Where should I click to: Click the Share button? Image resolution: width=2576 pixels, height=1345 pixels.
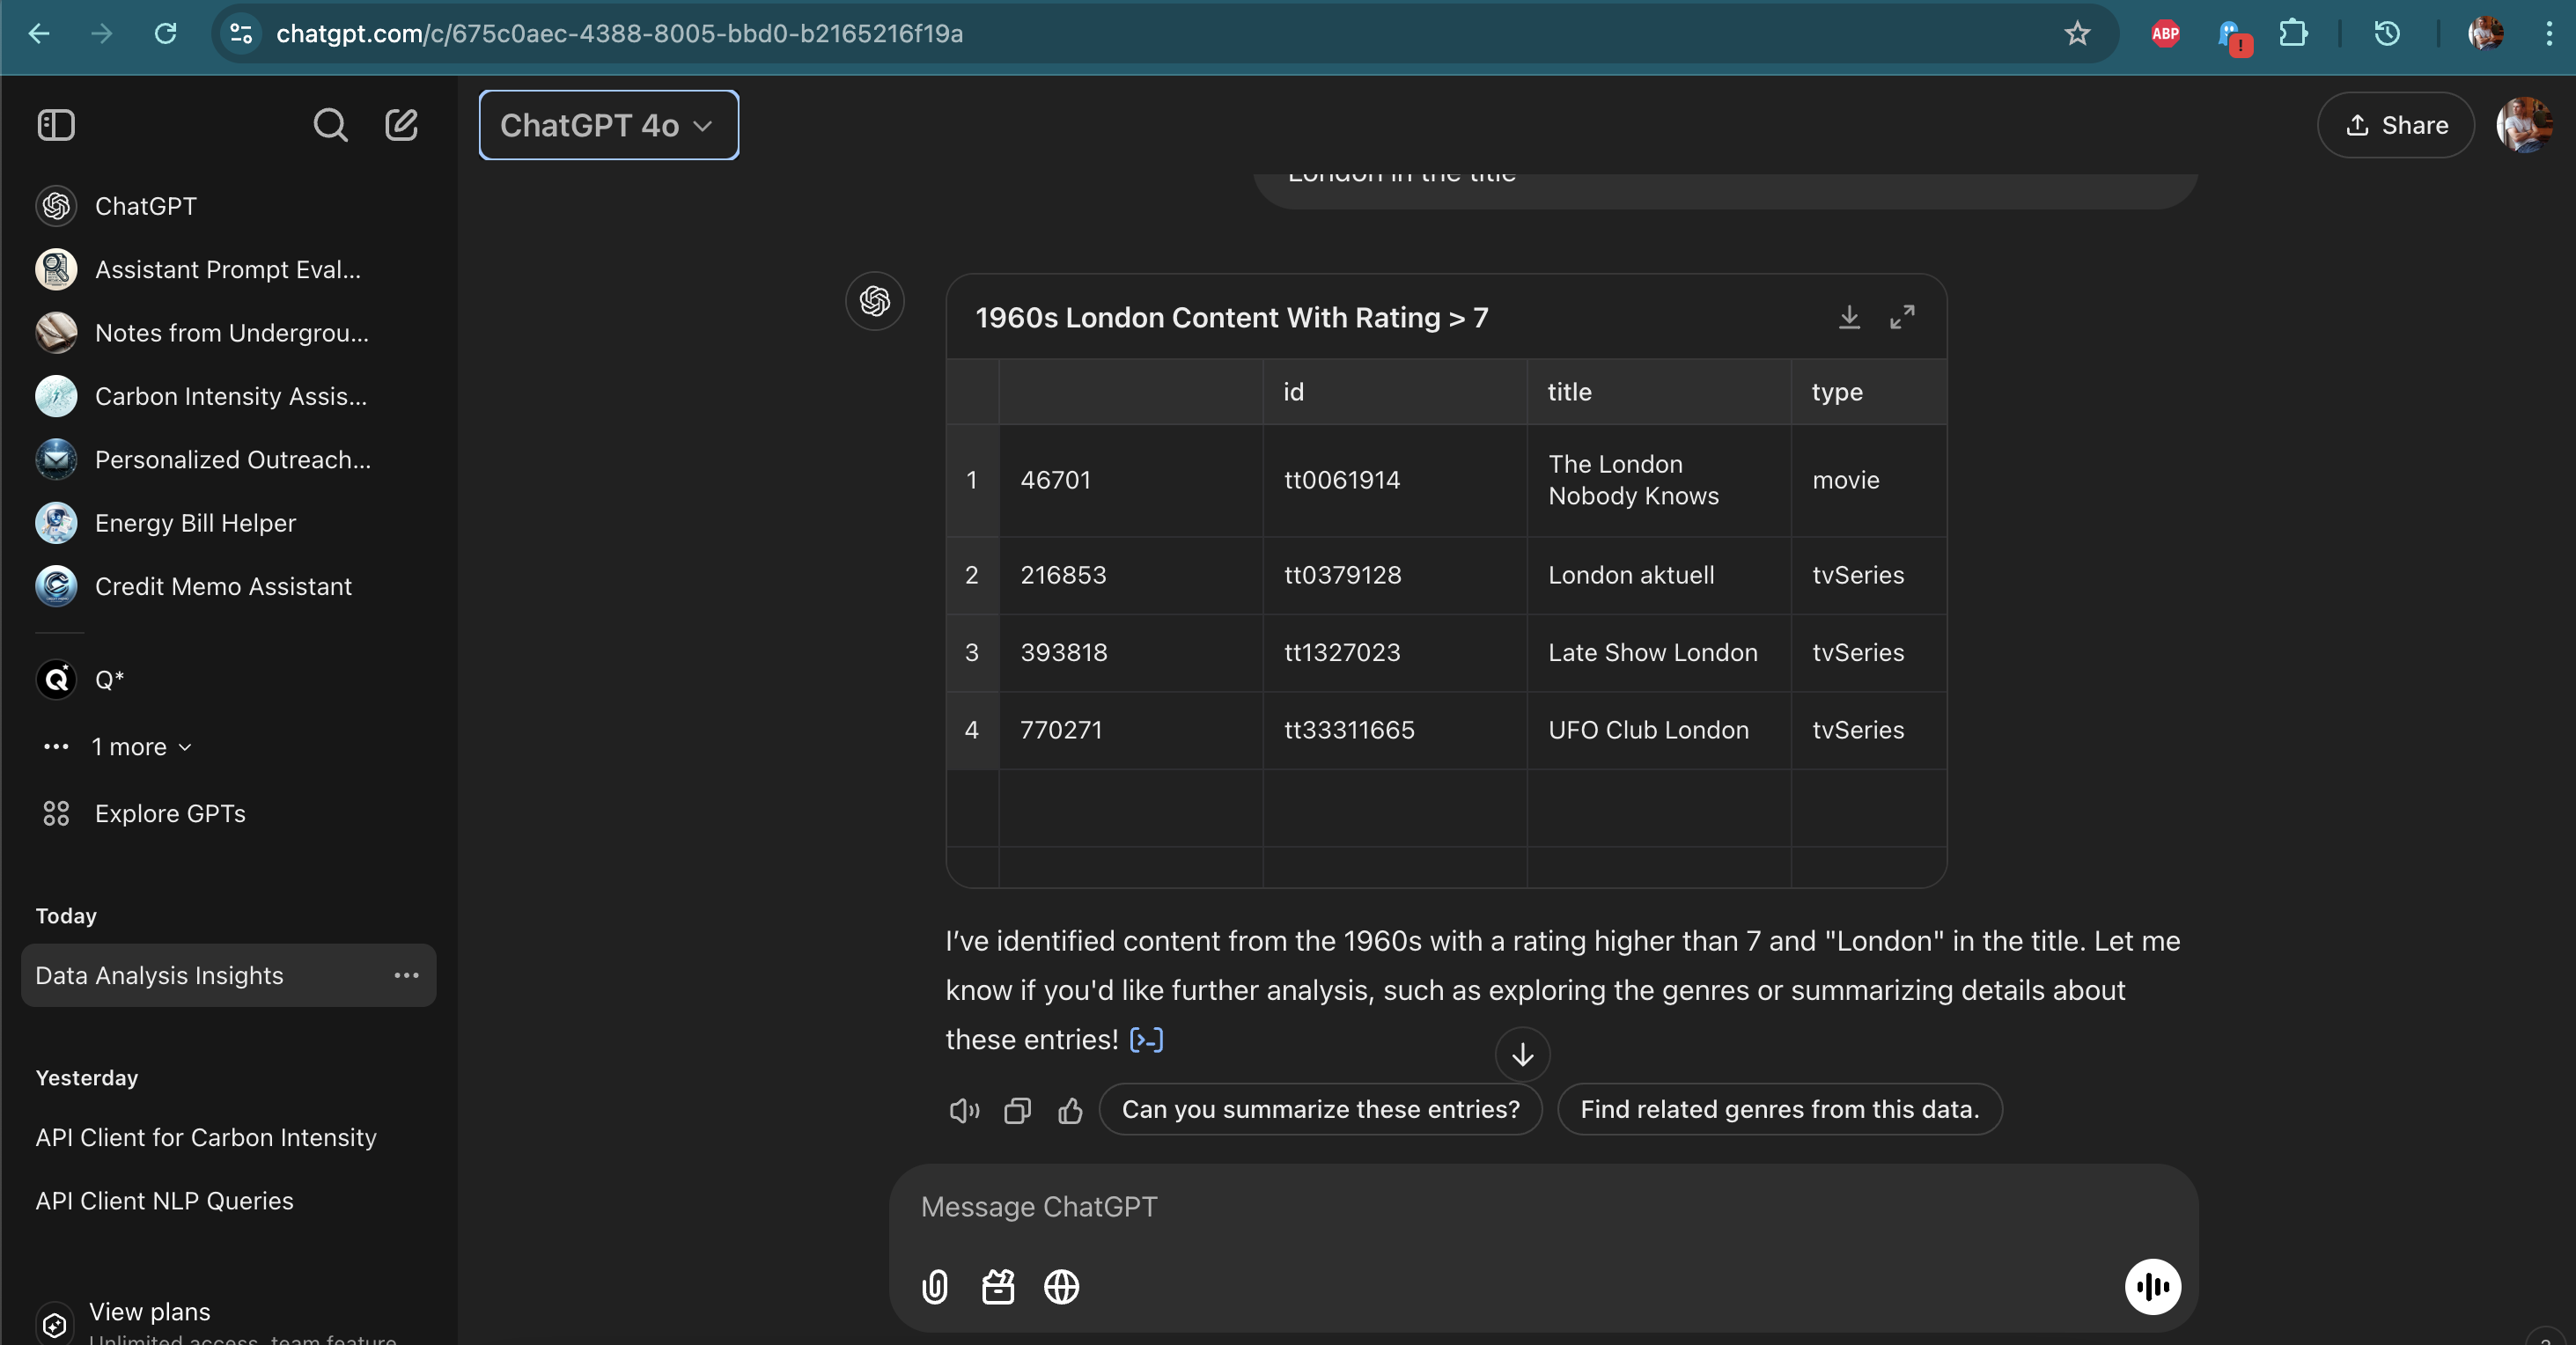(x=2396, y=125)
